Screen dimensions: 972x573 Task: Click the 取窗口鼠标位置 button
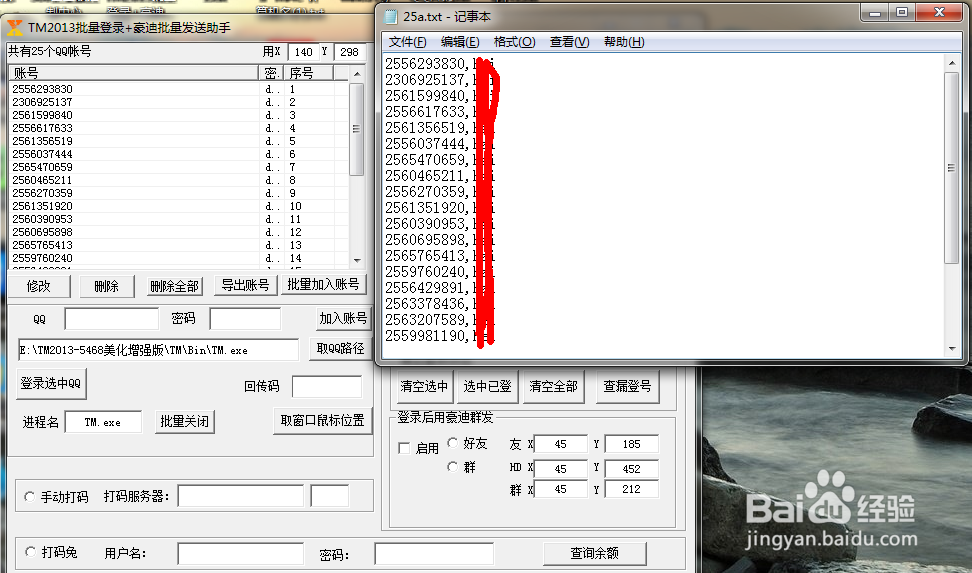click(322, 420)
